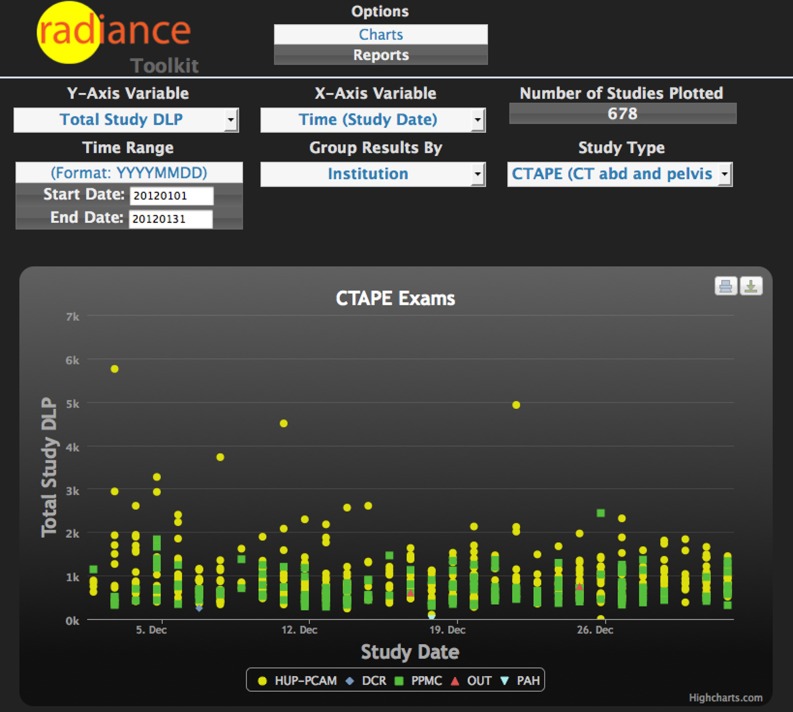Expand the X-Axis Variable dropdown

click(372, 121)
